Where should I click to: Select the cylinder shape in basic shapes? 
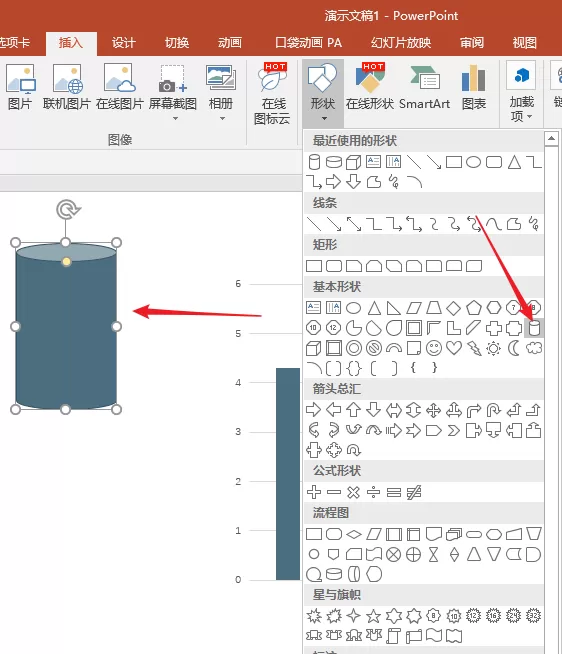tap(534, 328)
